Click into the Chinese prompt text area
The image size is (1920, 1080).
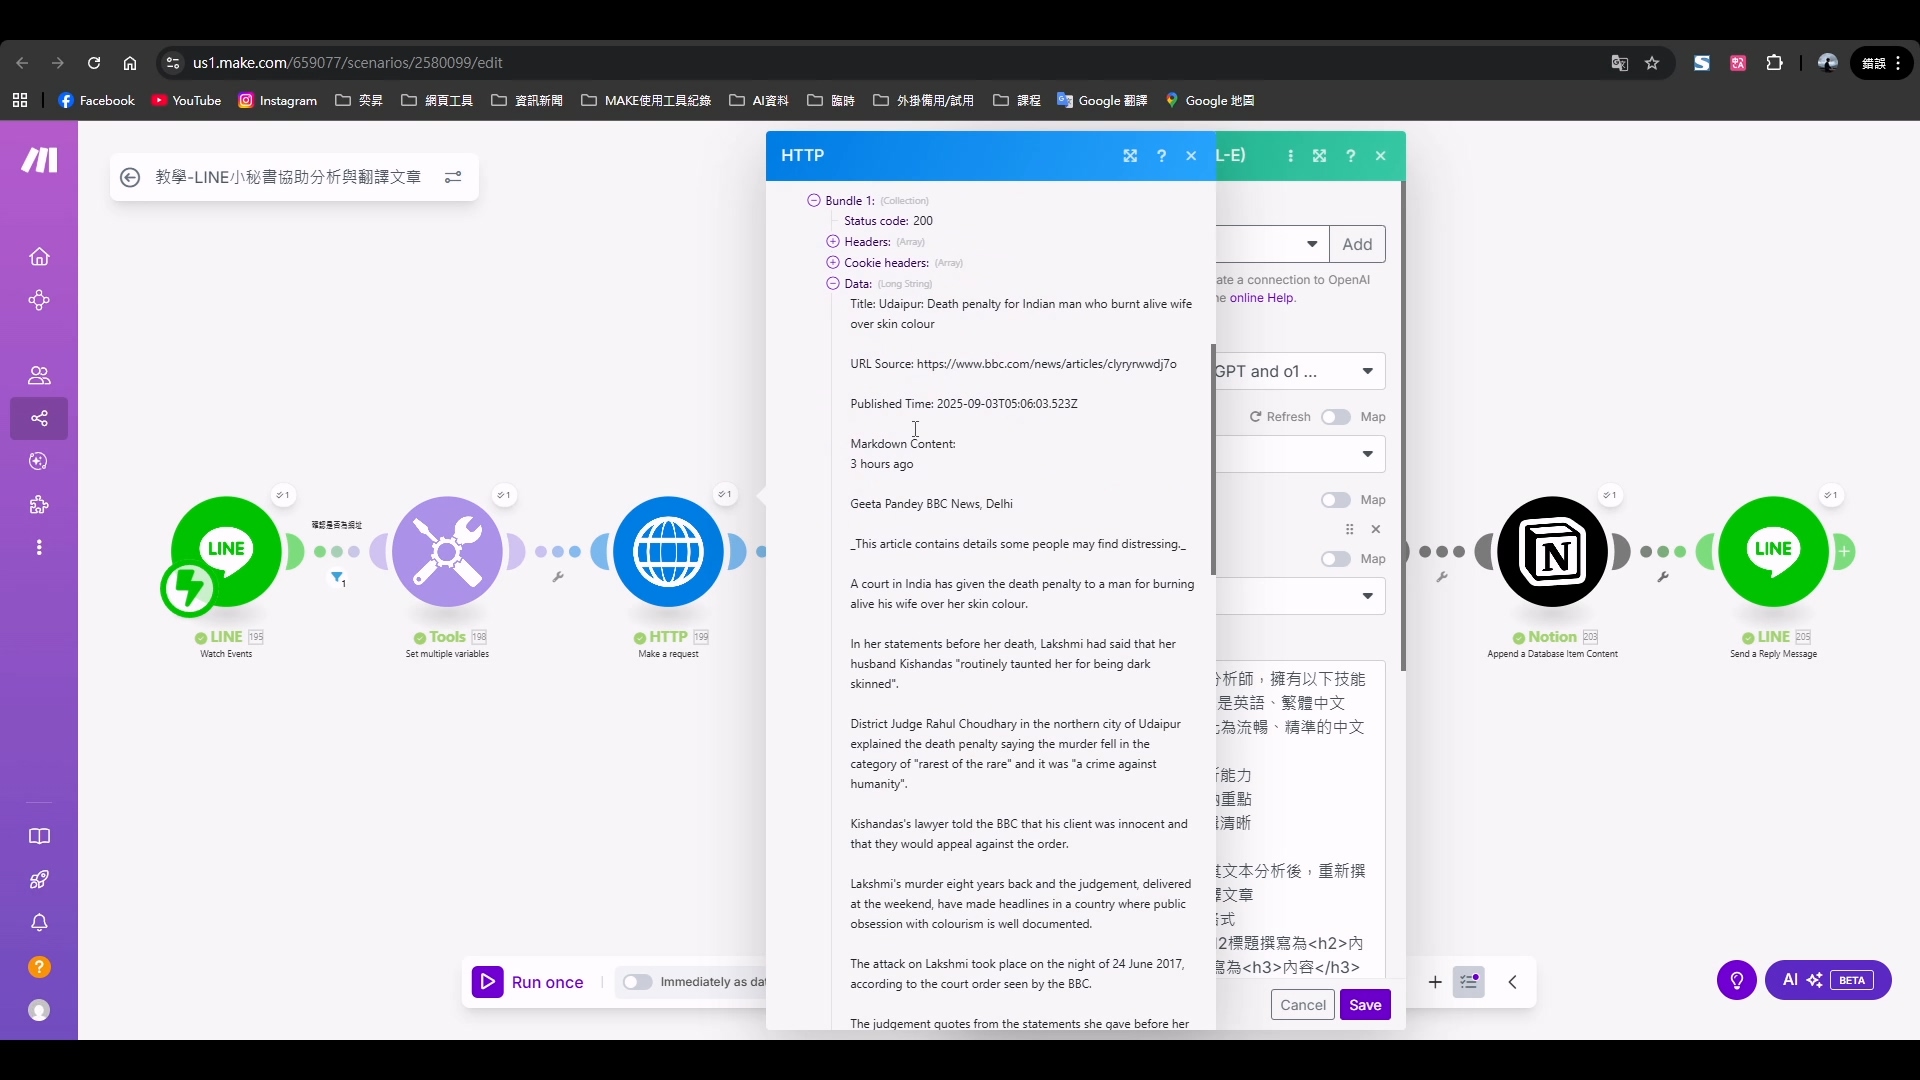point(1300,820)
